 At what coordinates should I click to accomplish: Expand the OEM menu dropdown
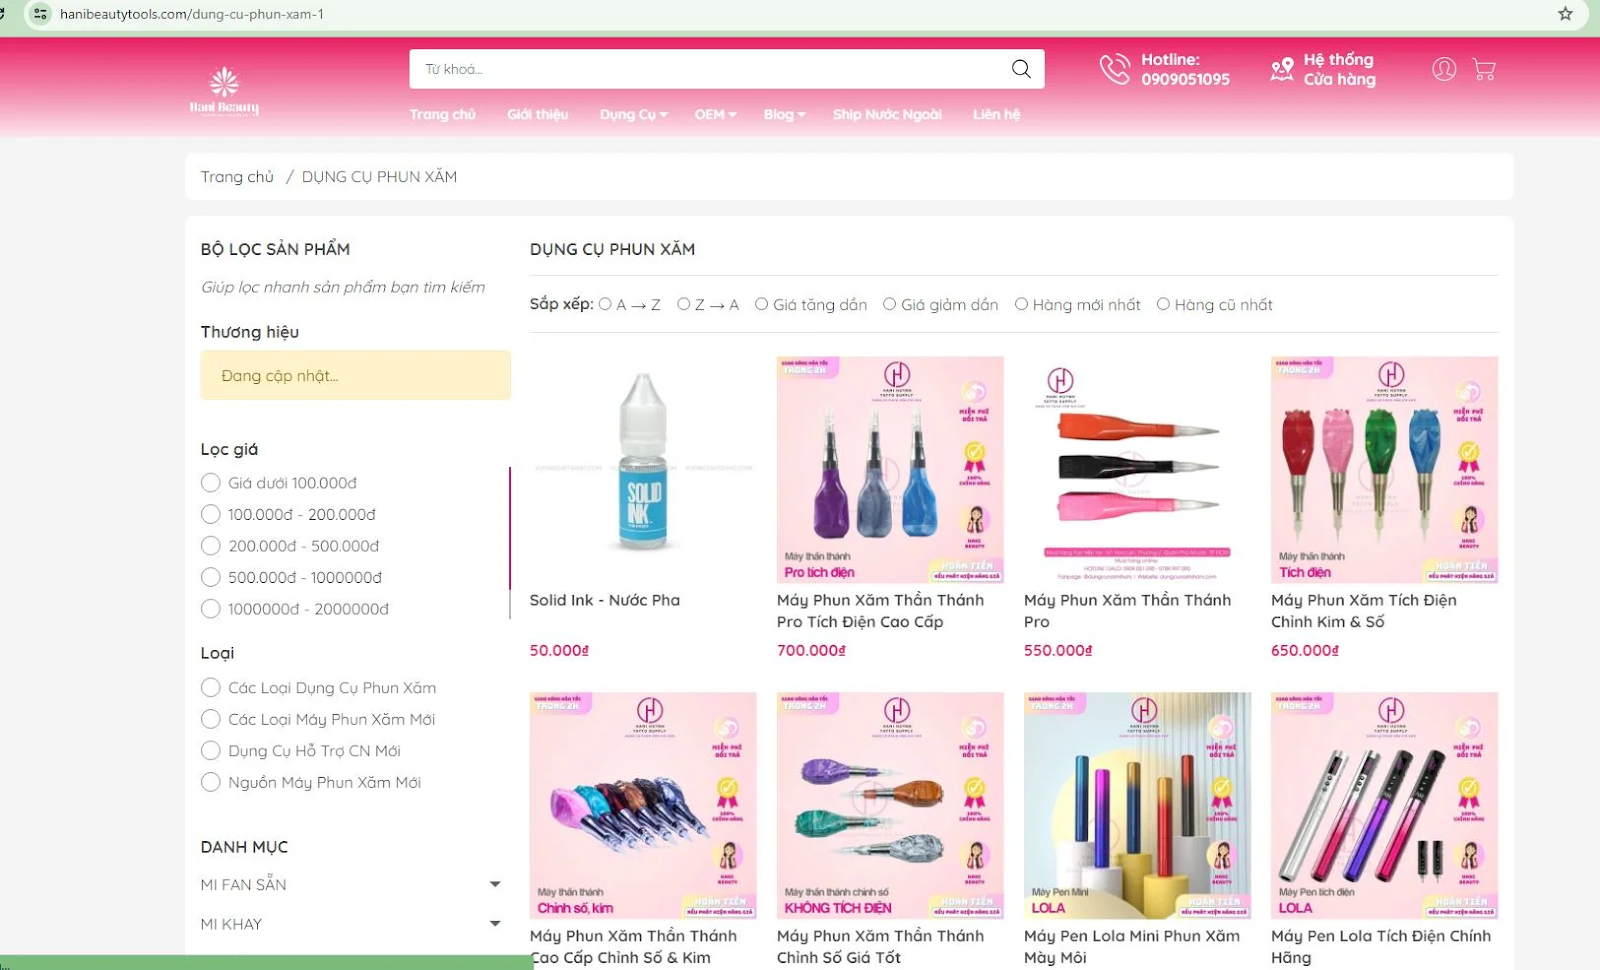[715, 114]
